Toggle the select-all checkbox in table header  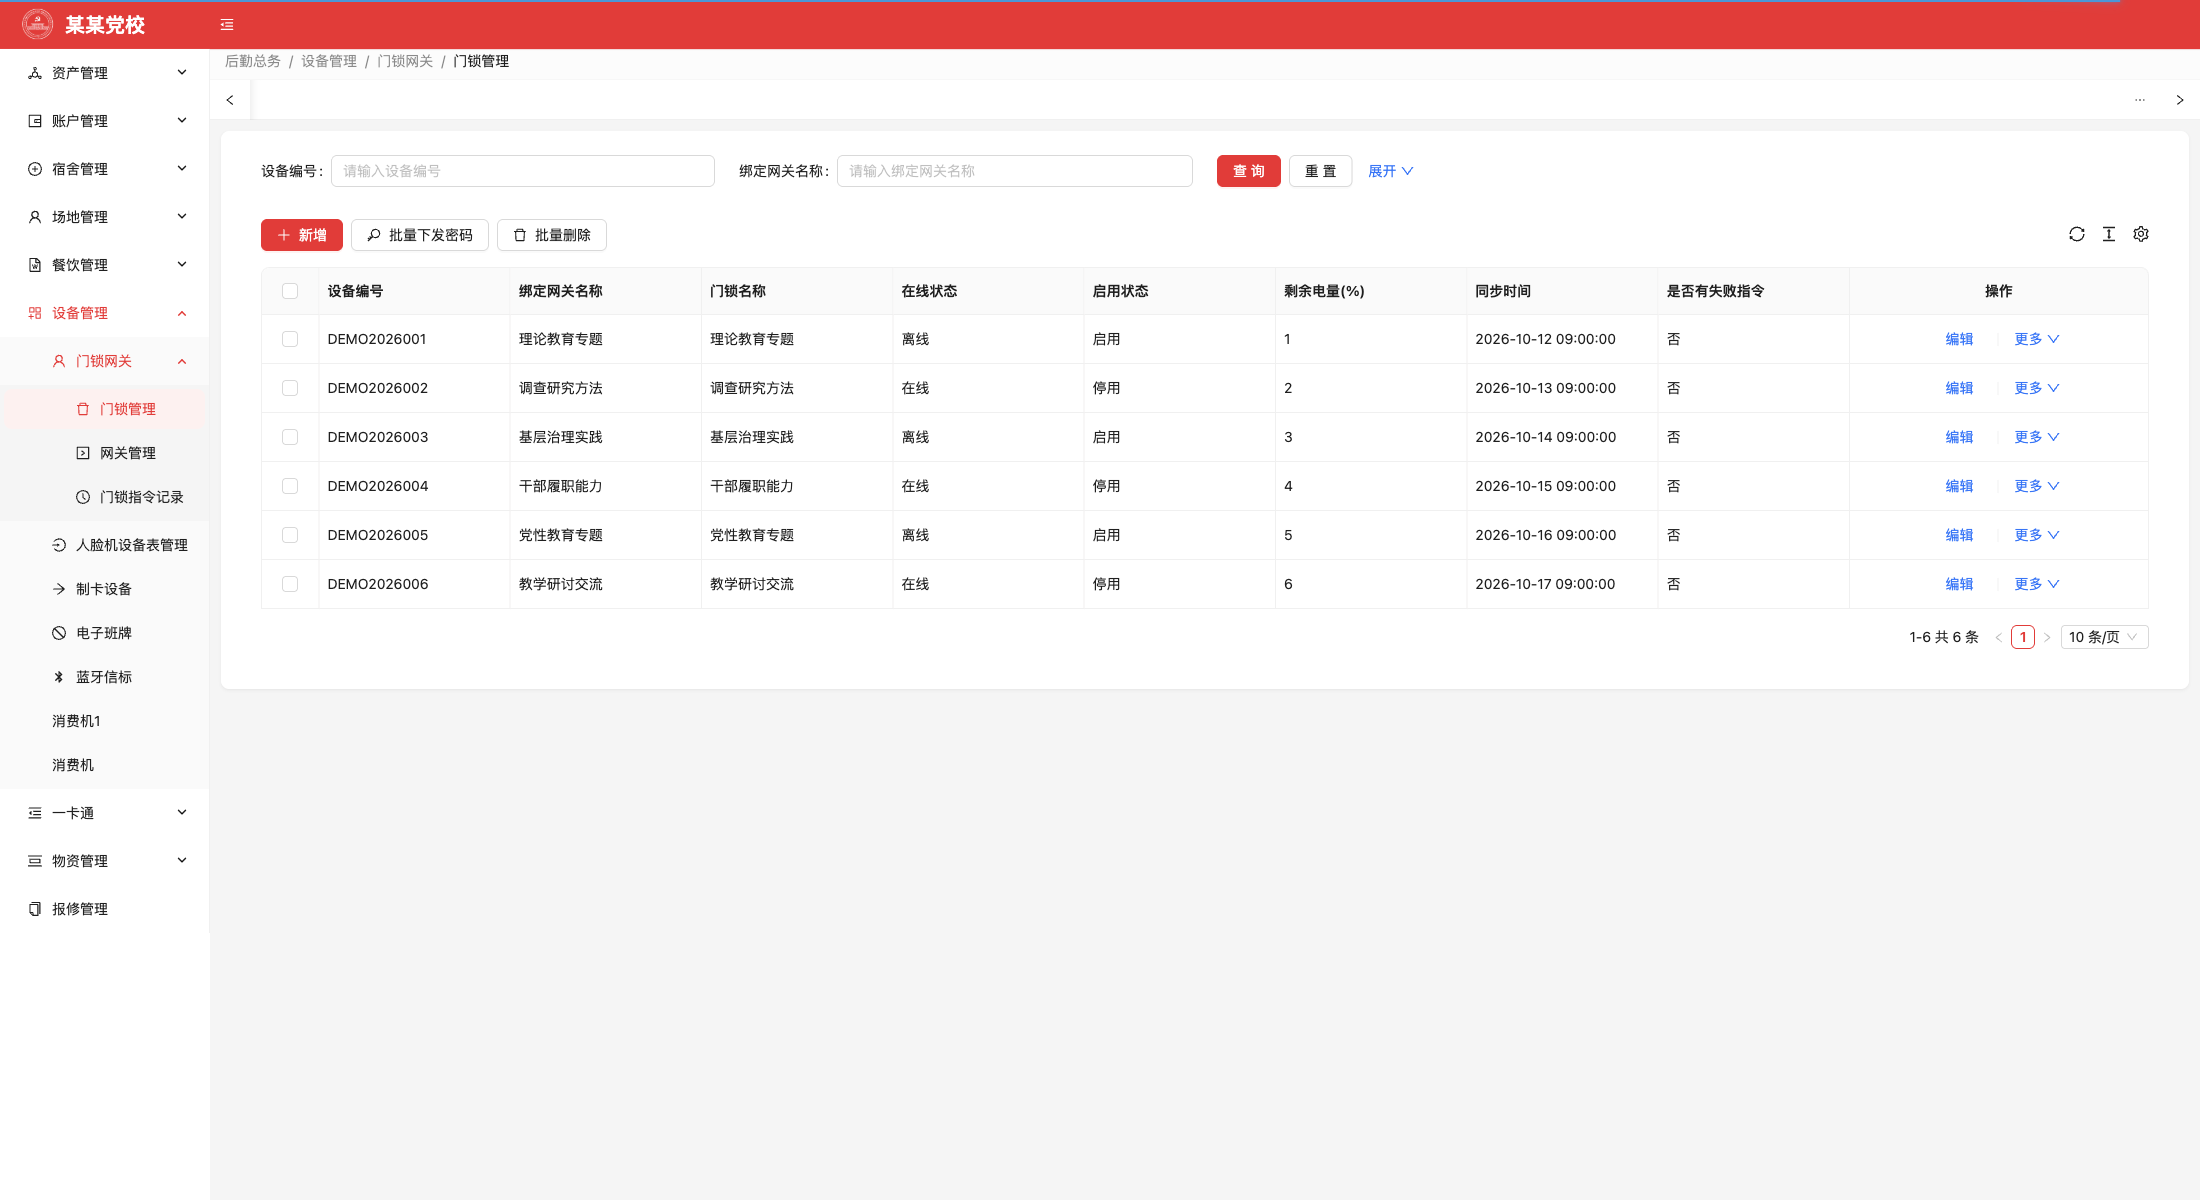pos(290,291)
